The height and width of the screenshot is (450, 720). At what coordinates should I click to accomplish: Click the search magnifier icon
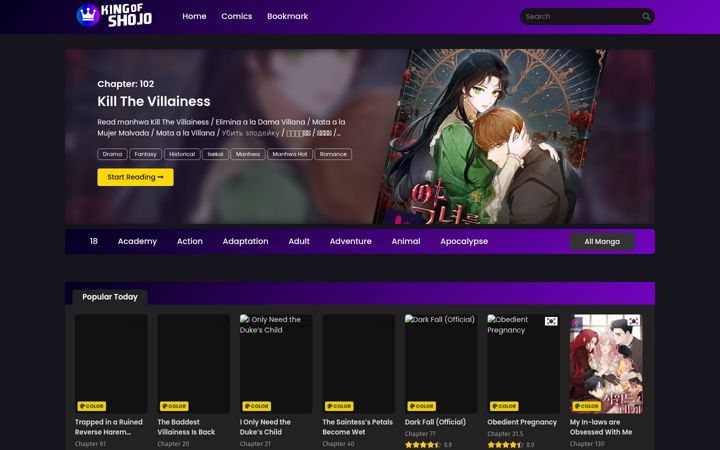646,17
